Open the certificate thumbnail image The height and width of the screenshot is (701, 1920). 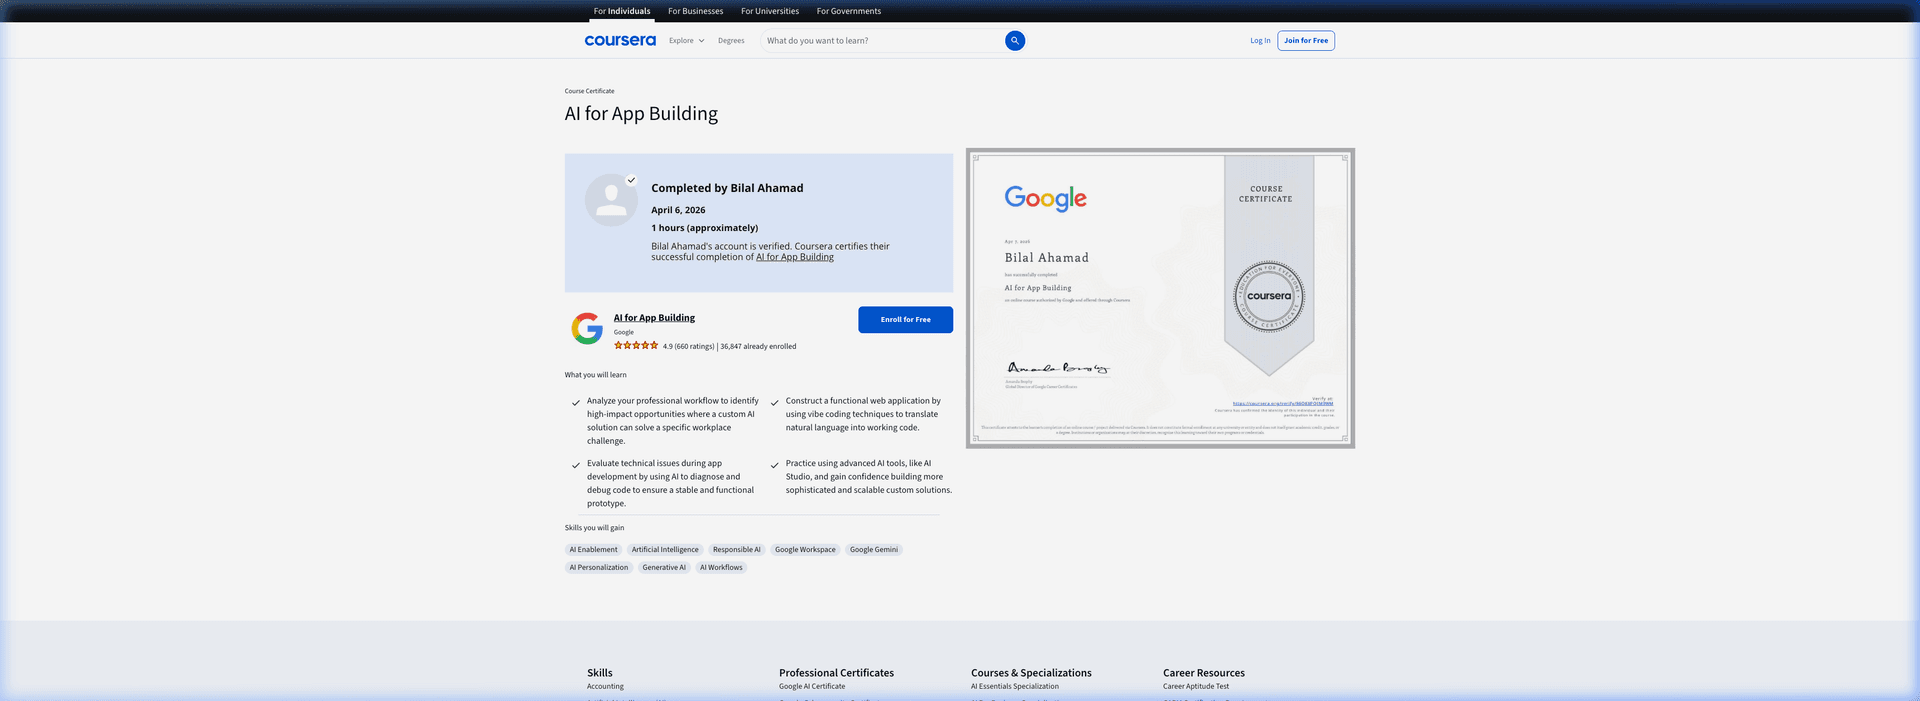tap(1160, 298)
